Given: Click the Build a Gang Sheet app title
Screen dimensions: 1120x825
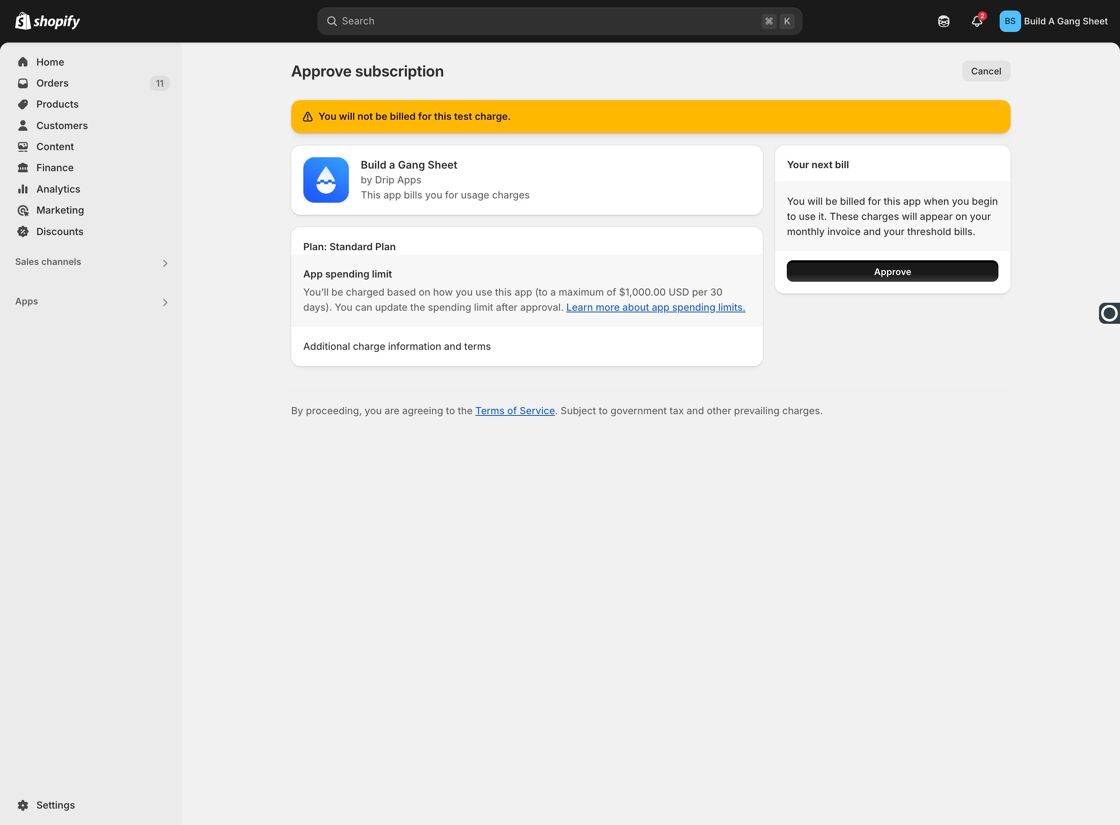Looking at the screenshot, I should tap(409, 165).
